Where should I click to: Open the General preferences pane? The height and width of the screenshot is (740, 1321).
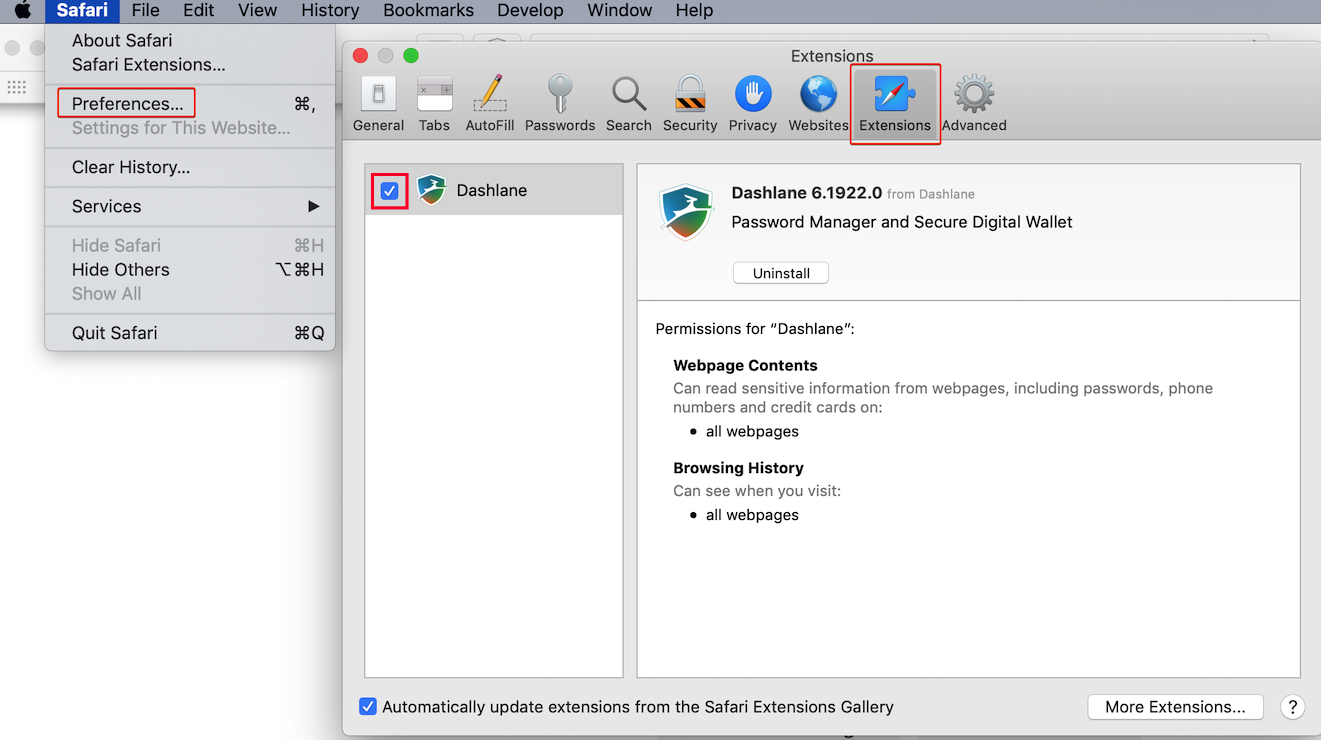(x=378, y=100)
